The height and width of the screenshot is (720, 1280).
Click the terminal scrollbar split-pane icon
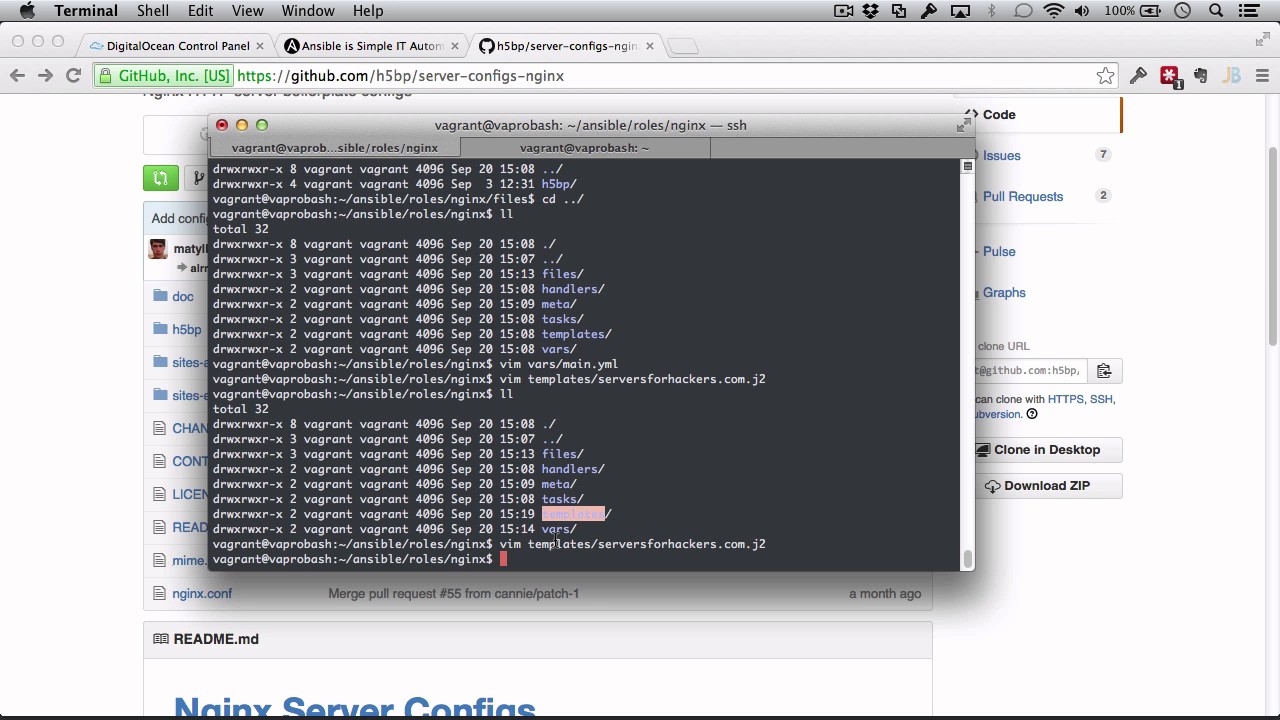[x=967, y=166]
